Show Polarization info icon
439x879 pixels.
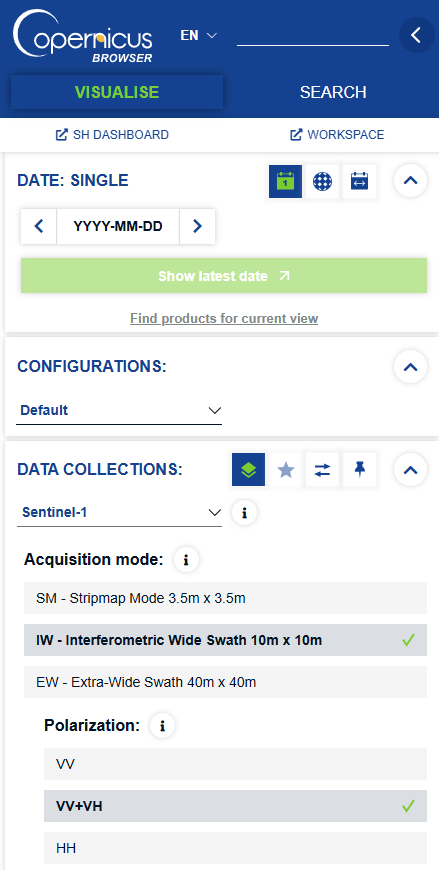pos(163,726)
